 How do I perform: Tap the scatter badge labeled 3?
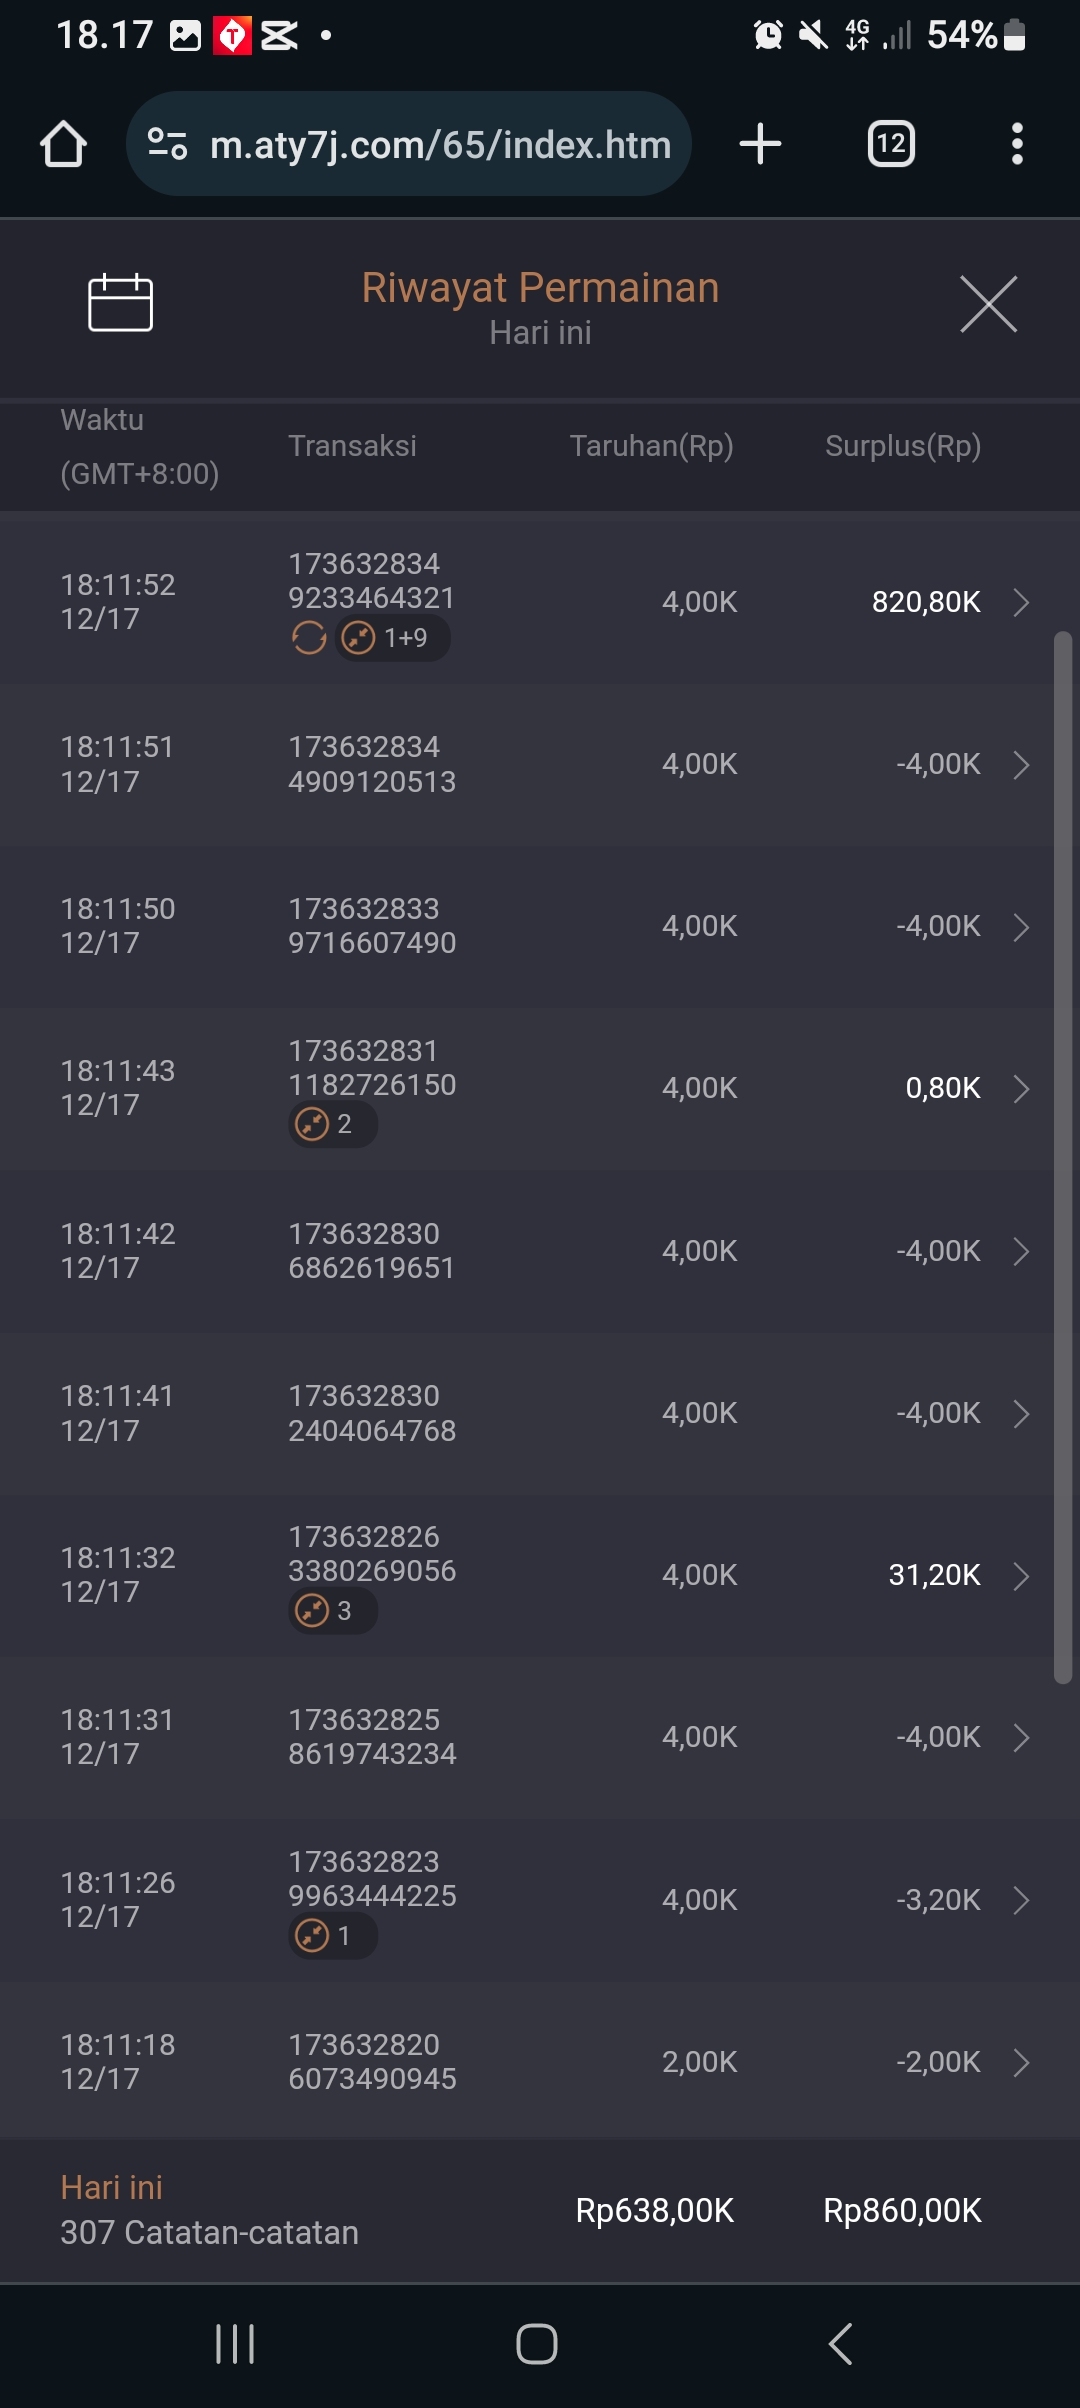point(332,1611)
